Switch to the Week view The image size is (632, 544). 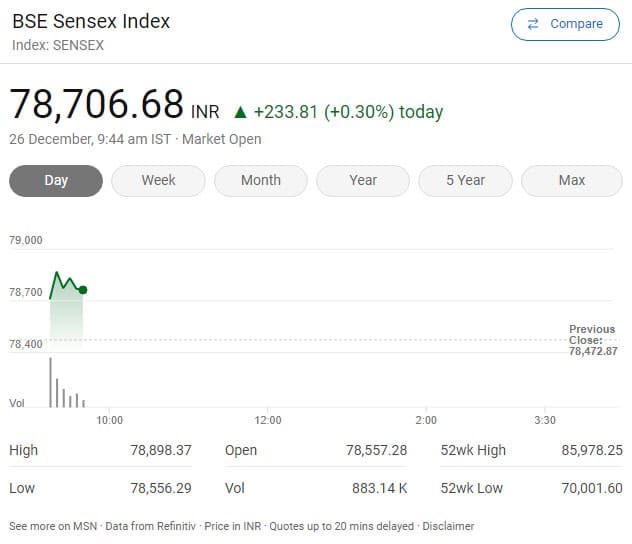pyautogui.click(x=158, y=181)
